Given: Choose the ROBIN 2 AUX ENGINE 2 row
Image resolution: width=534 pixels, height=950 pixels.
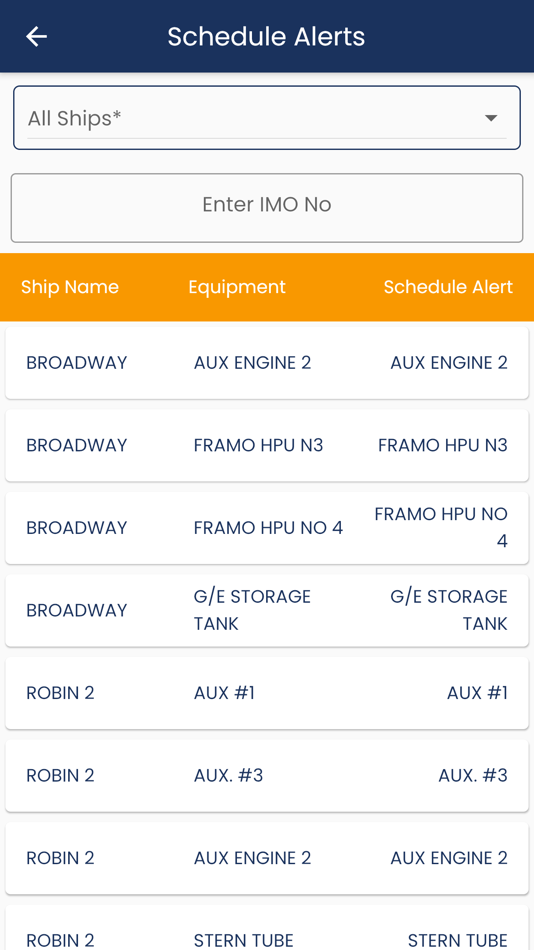Looking at the screenshot, I should point(267,857).
